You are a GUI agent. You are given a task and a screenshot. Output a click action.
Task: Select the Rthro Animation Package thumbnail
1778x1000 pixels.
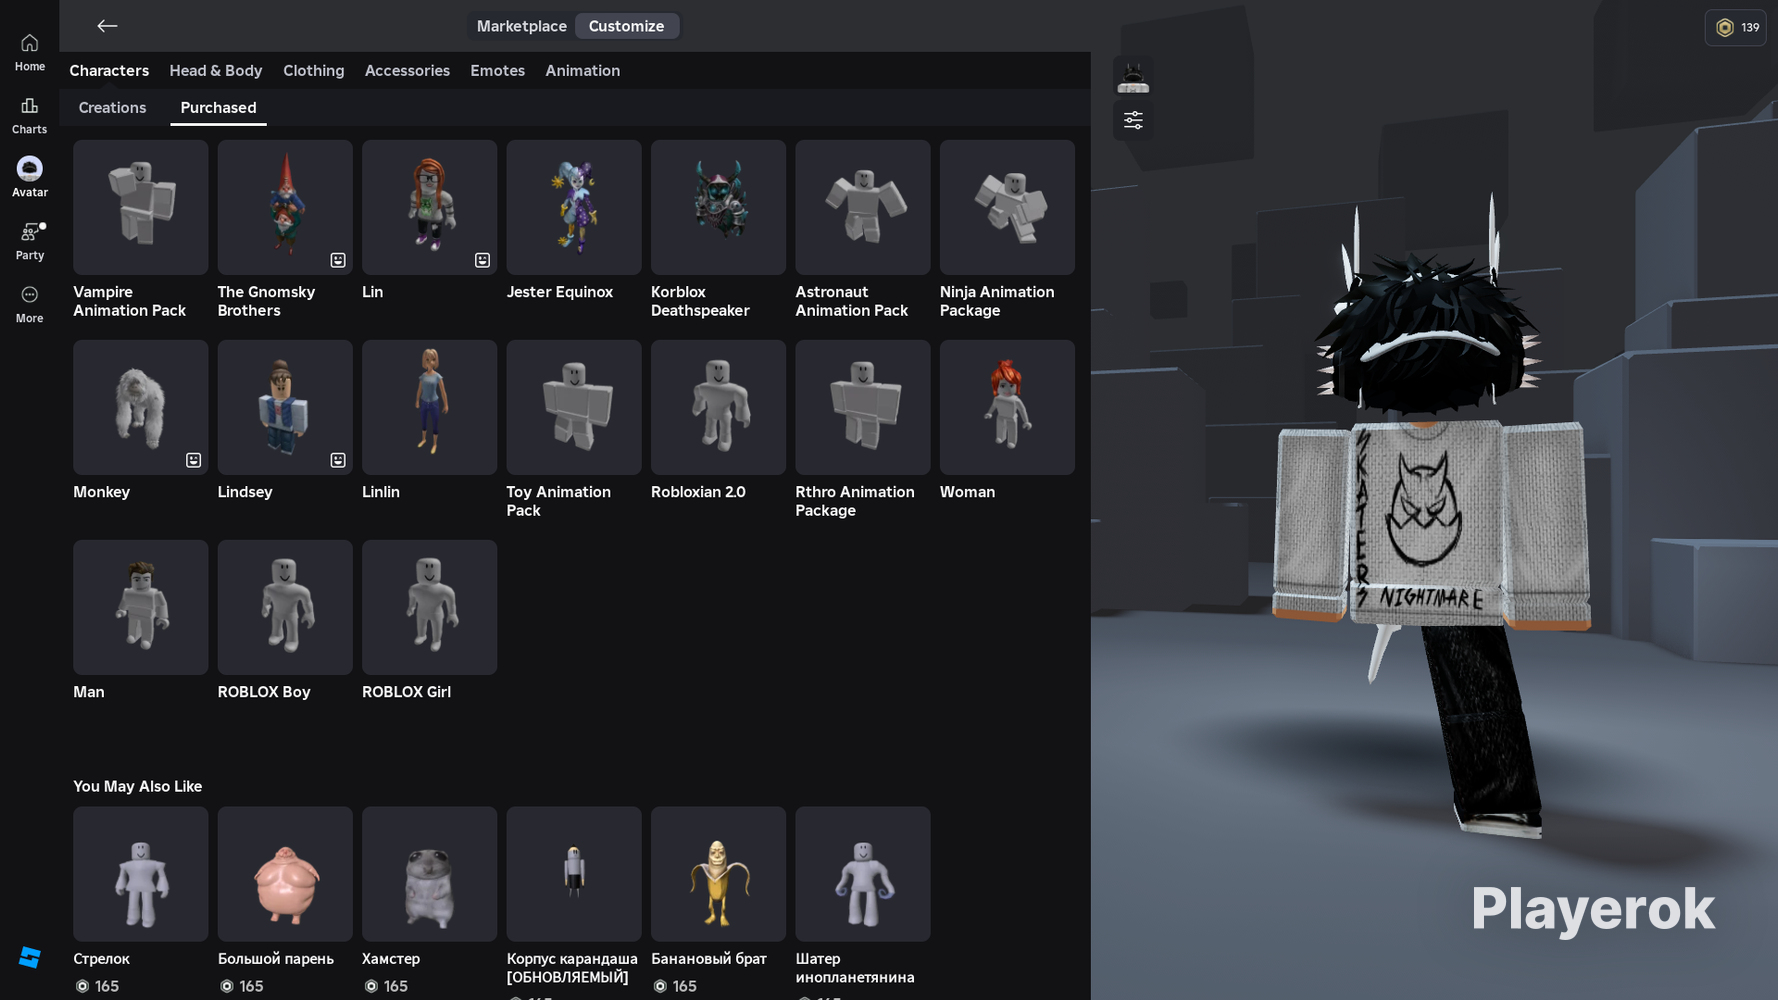[x=863, y=407]
